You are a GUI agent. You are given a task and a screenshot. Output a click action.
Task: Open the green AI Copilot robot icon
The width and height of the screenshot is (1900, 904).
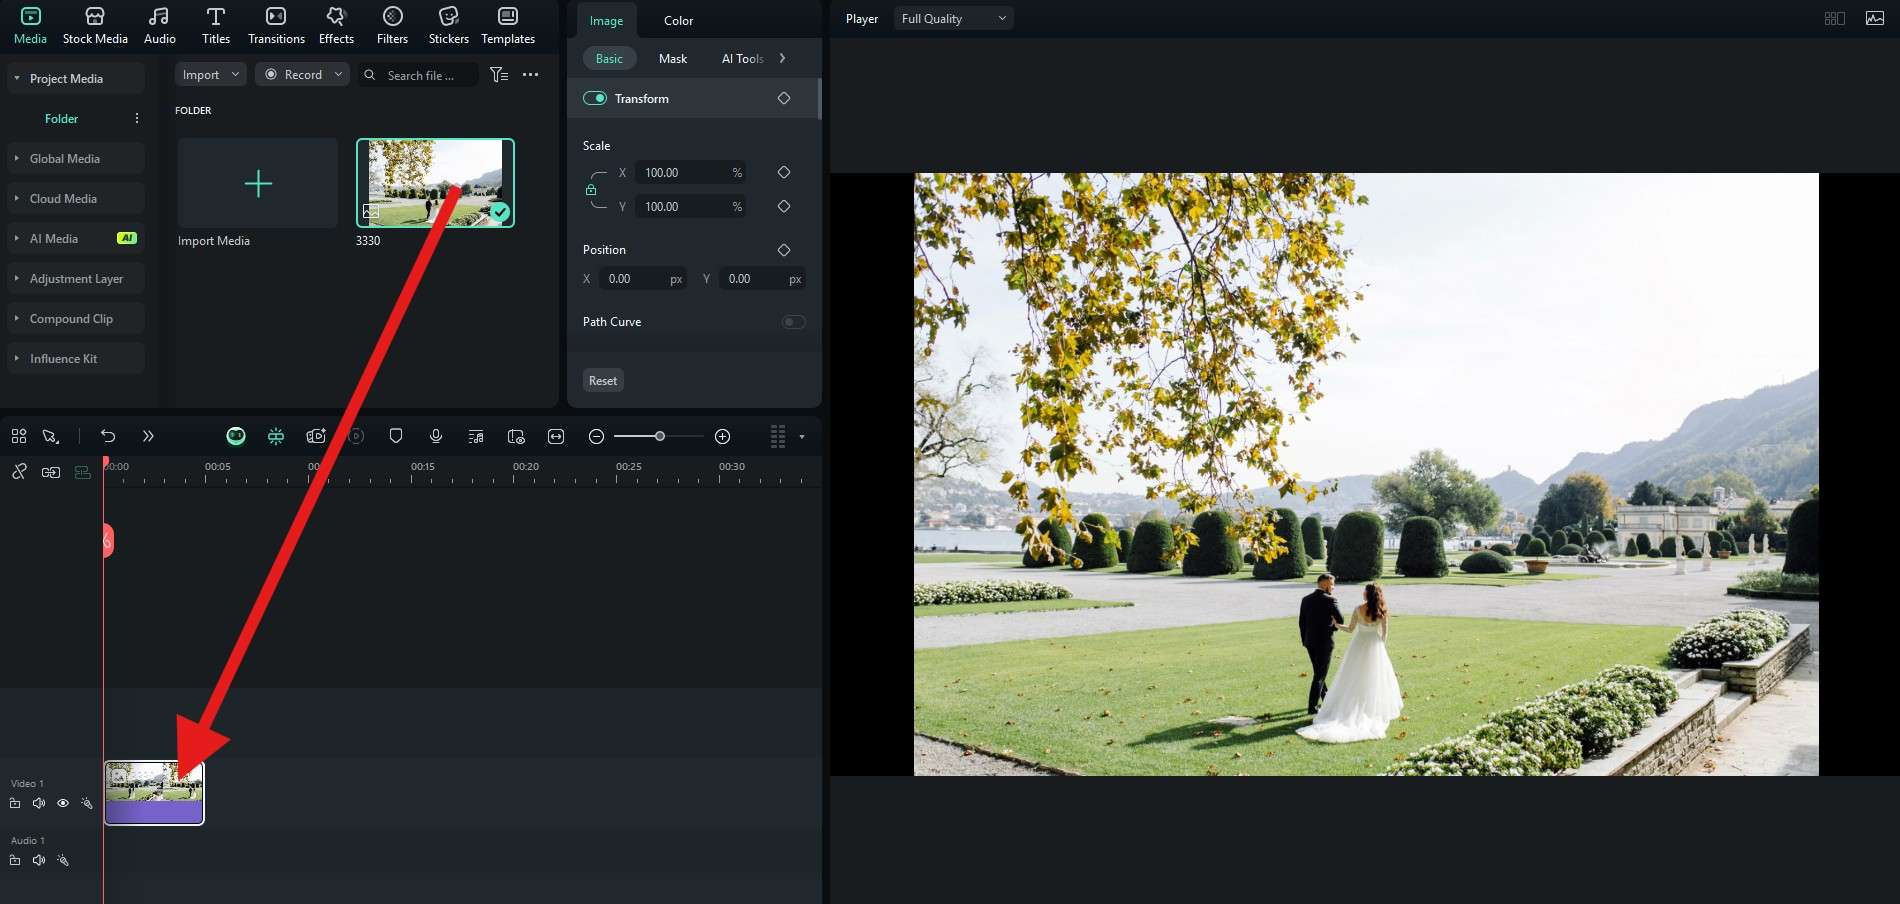(236, 436)
